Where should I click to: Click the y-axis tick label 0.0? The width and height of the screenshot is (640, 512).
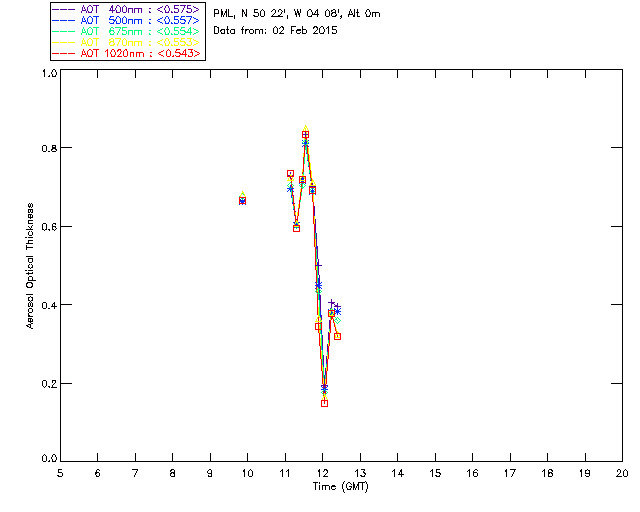tap(49, 458)
